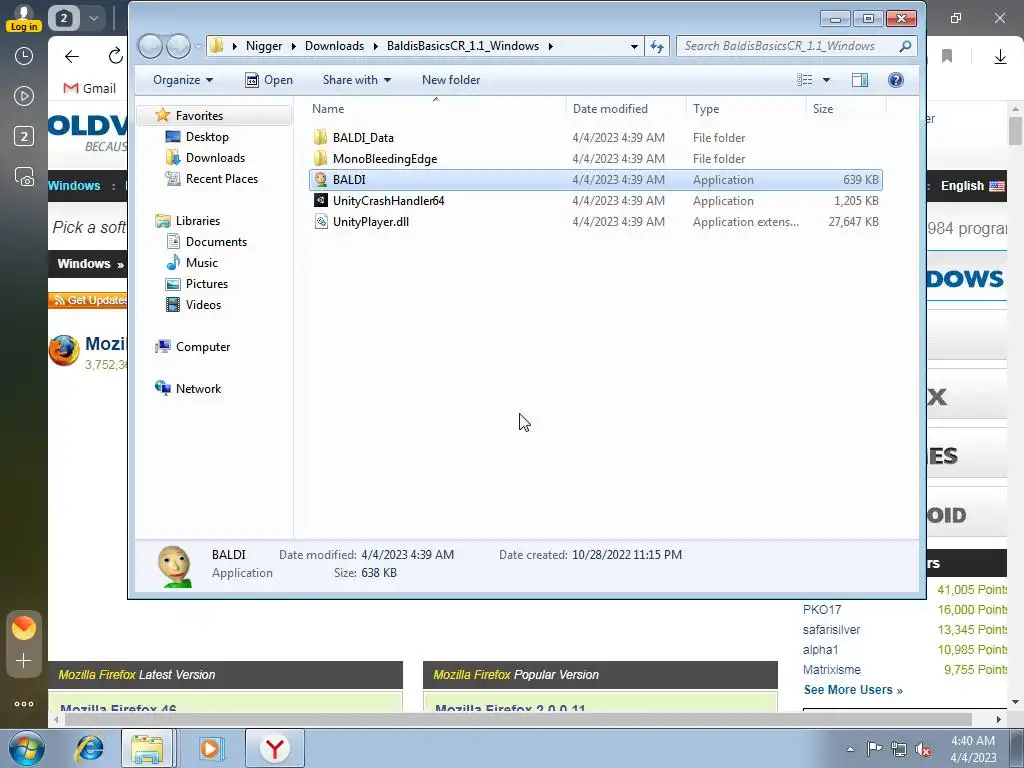
Task: Click the Explorer search magnifier icon
Action: point(905,46)
